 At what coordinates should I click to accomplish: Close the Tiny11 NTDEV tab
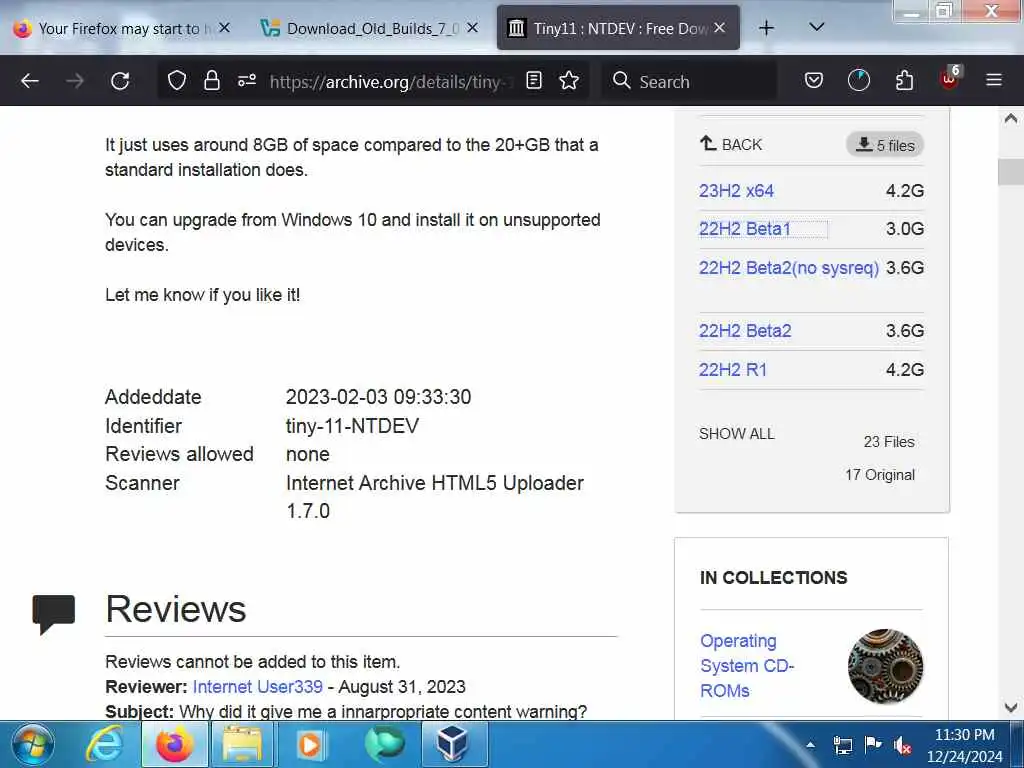point(720,28)
